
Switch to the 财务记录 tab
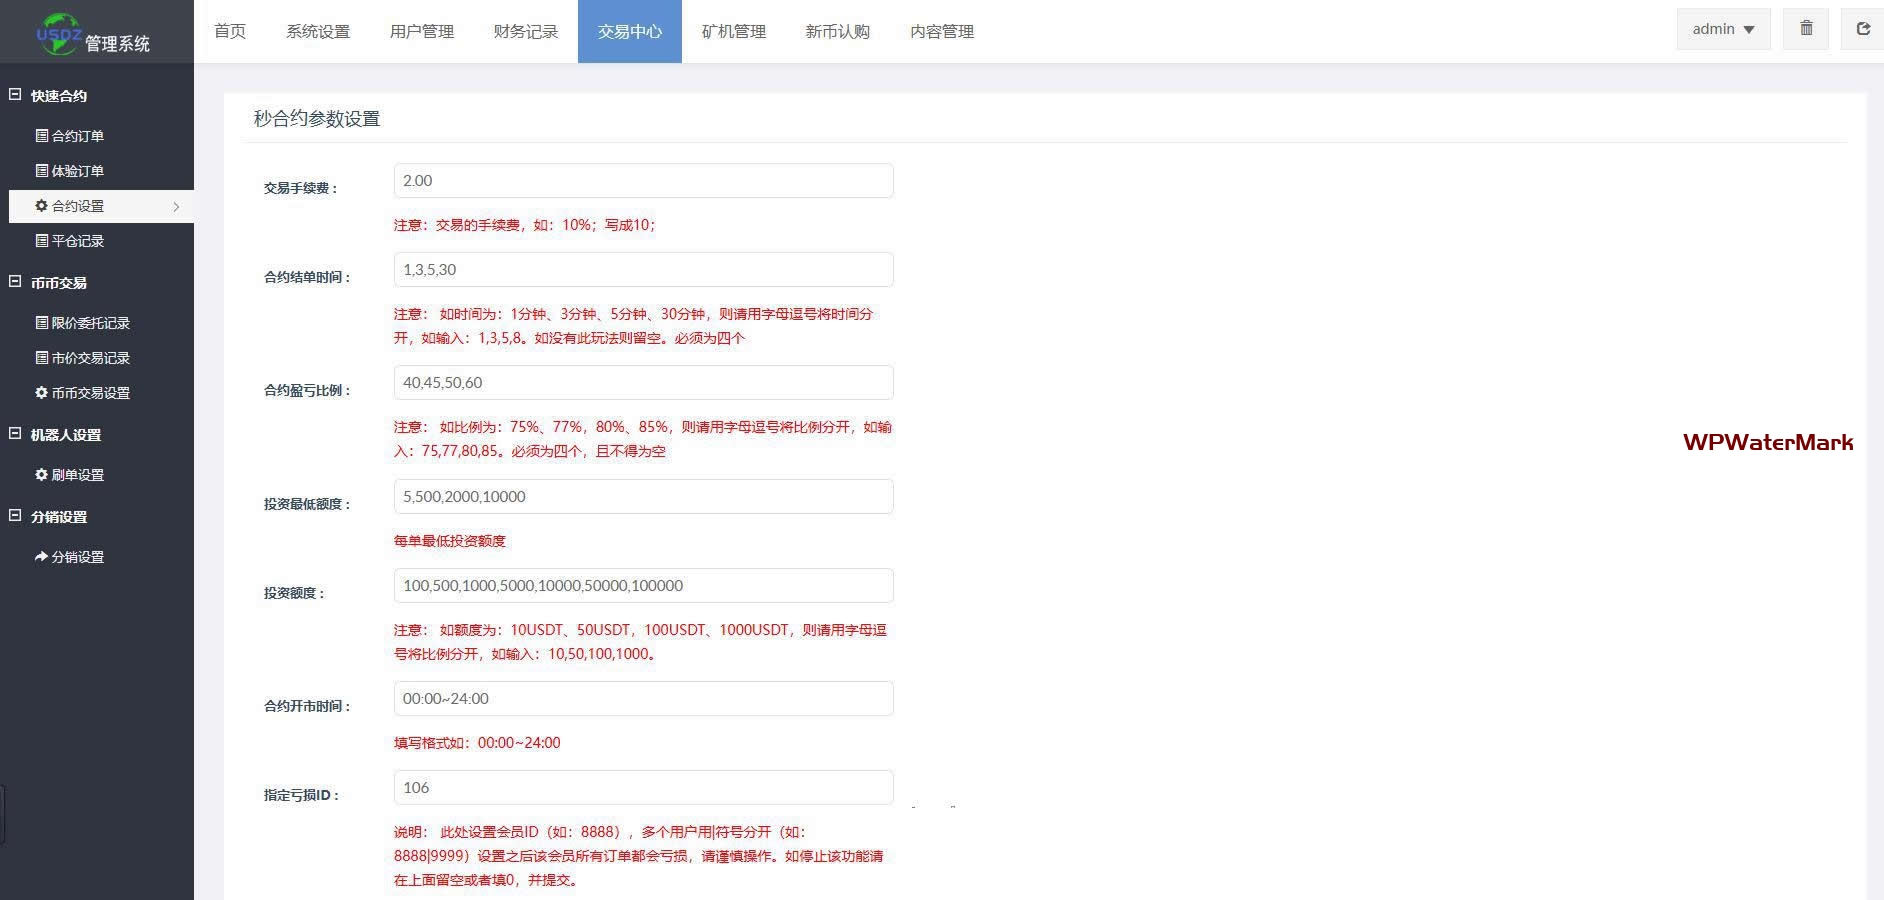(x=525, y=32)
